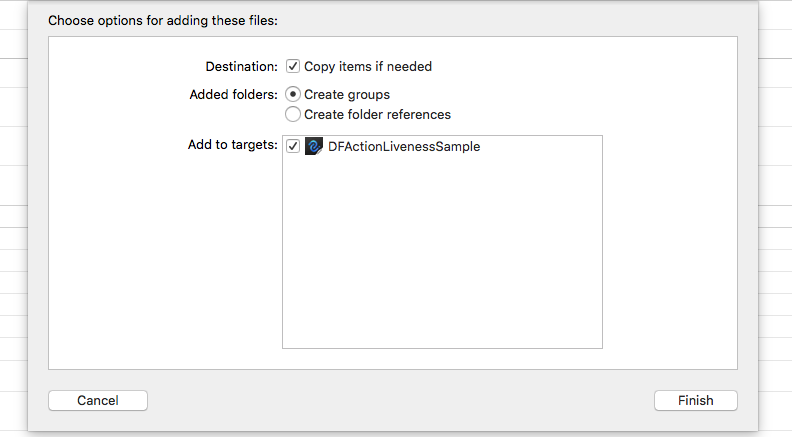This screenshot has height=437, width=792.
Task: Uncheck the DFActionLivenessSample target checkbox
Action: (293, 146)
